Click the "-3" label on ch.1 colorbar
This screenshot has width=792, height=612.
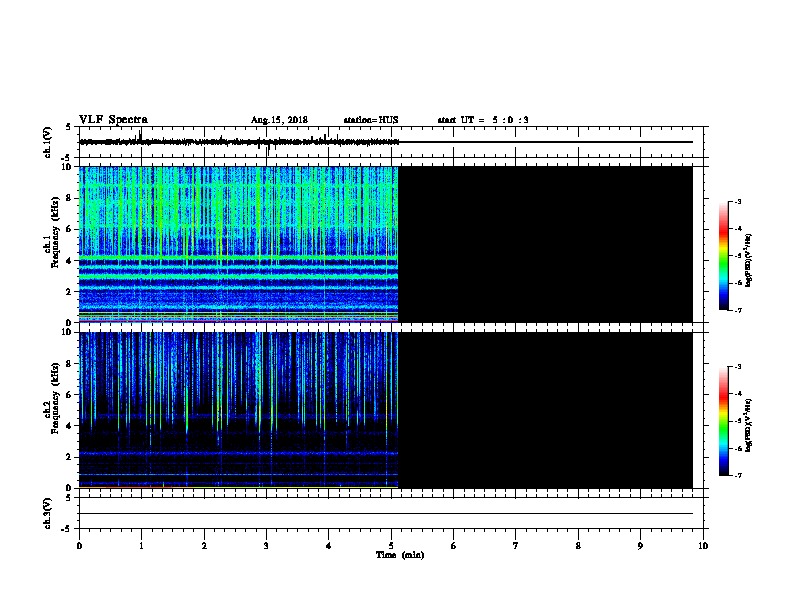point(737,201)
